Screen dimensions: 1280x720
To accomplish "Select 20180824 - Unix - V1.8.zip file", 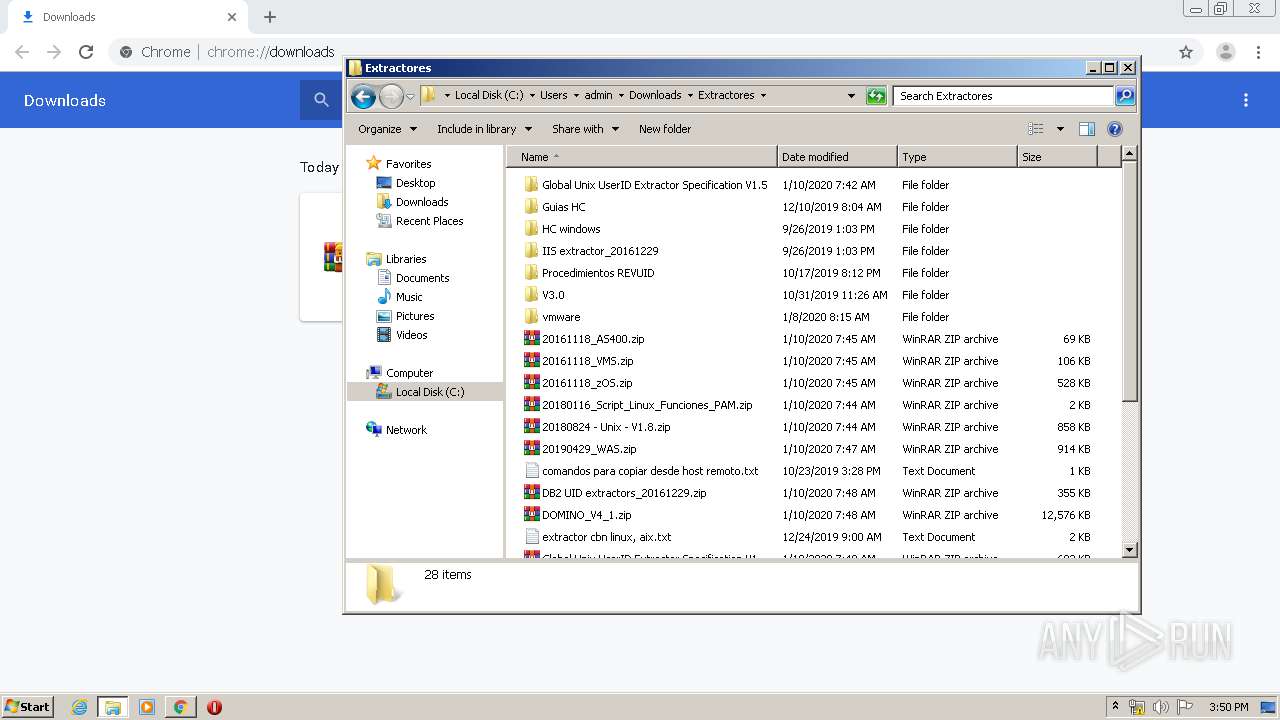I will 606,427.
